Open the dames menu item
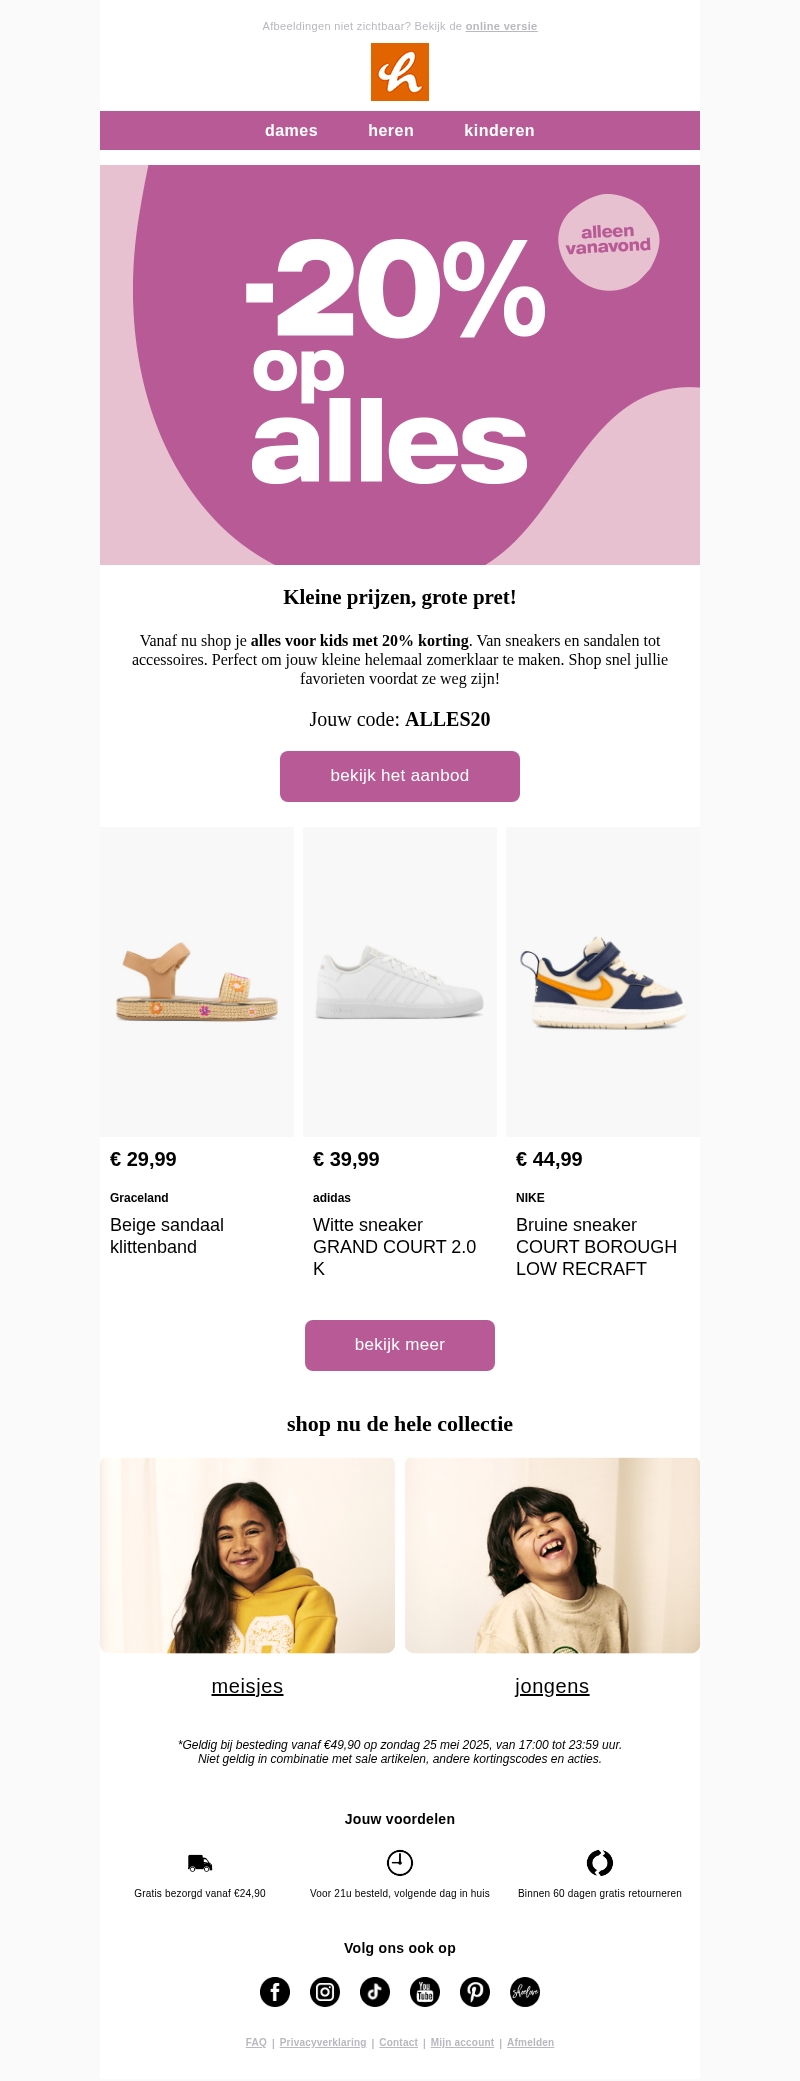 click(x=291, y=131)
